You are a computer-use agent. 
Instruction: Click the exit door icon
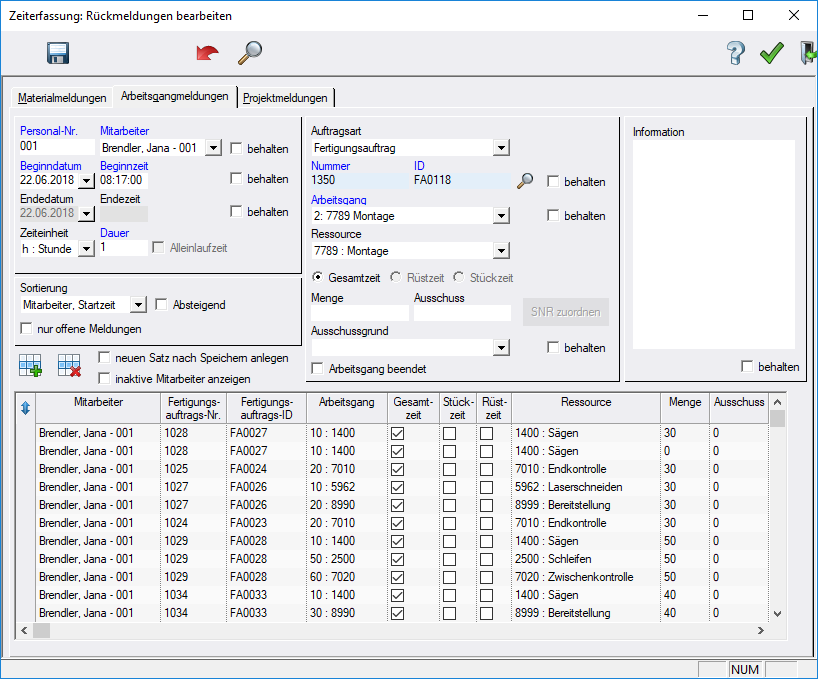click(807, 54)
